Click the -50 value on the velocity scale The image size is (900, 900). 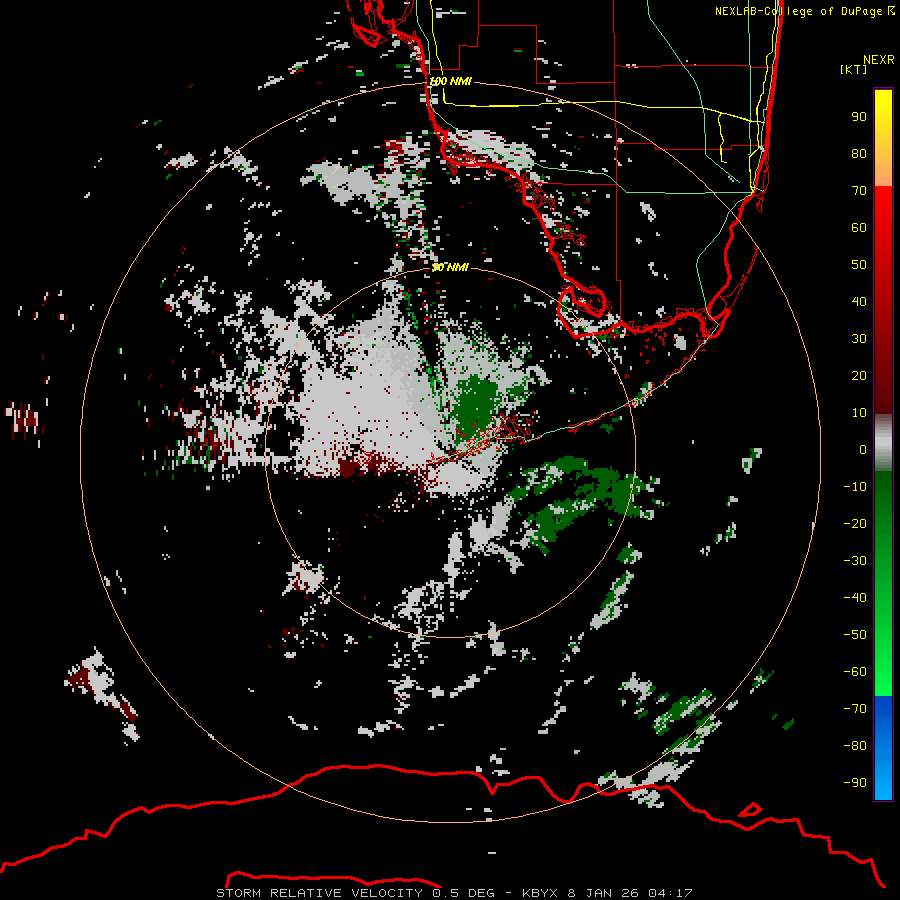855,635
